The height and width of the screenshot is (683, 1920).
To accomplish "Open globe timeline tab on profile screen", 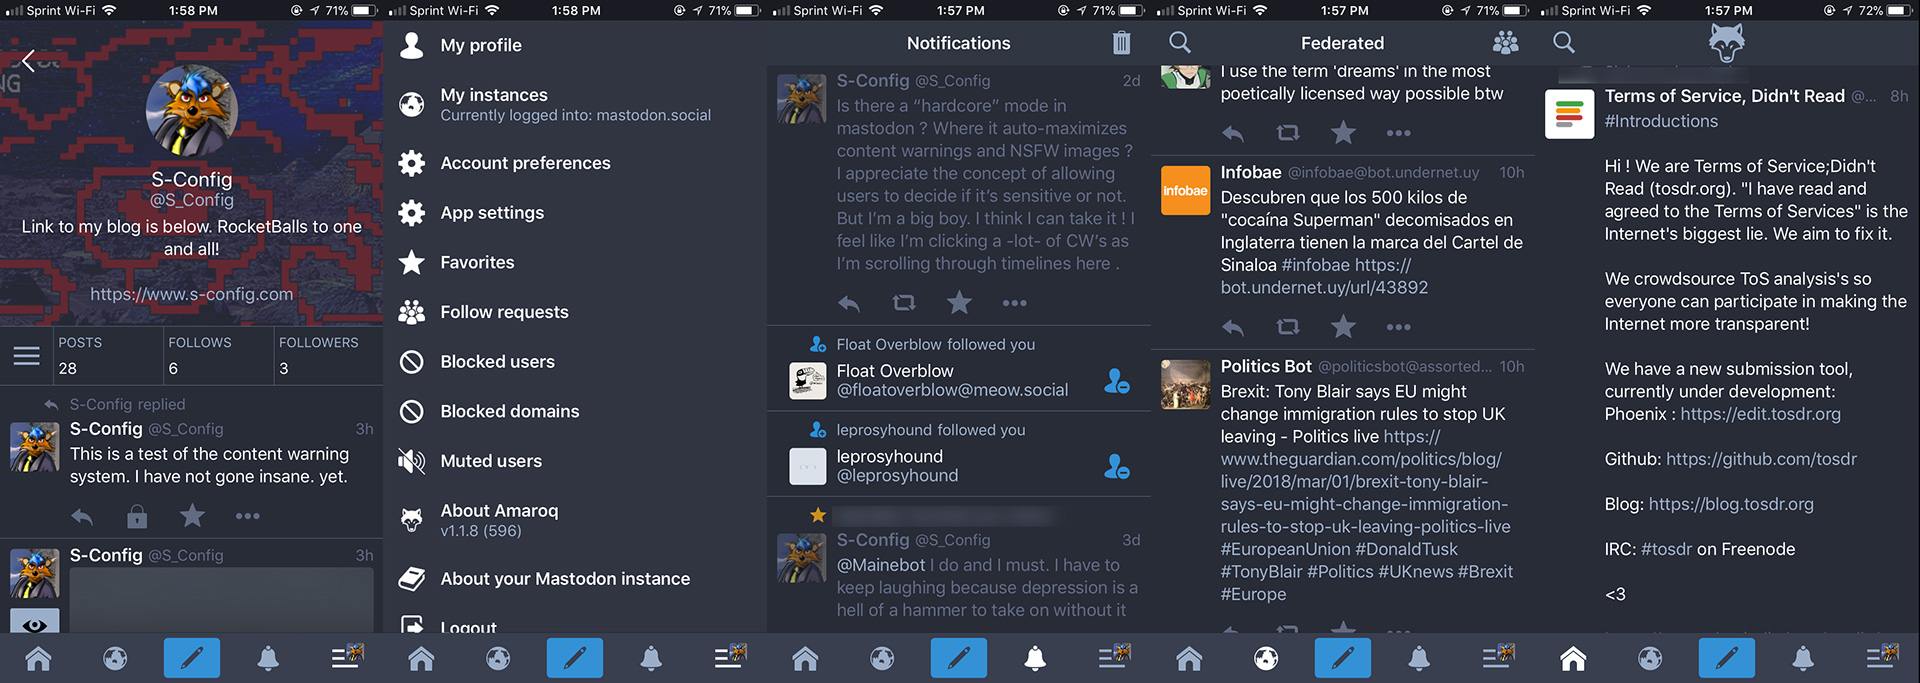I will (x=115, y=658).
